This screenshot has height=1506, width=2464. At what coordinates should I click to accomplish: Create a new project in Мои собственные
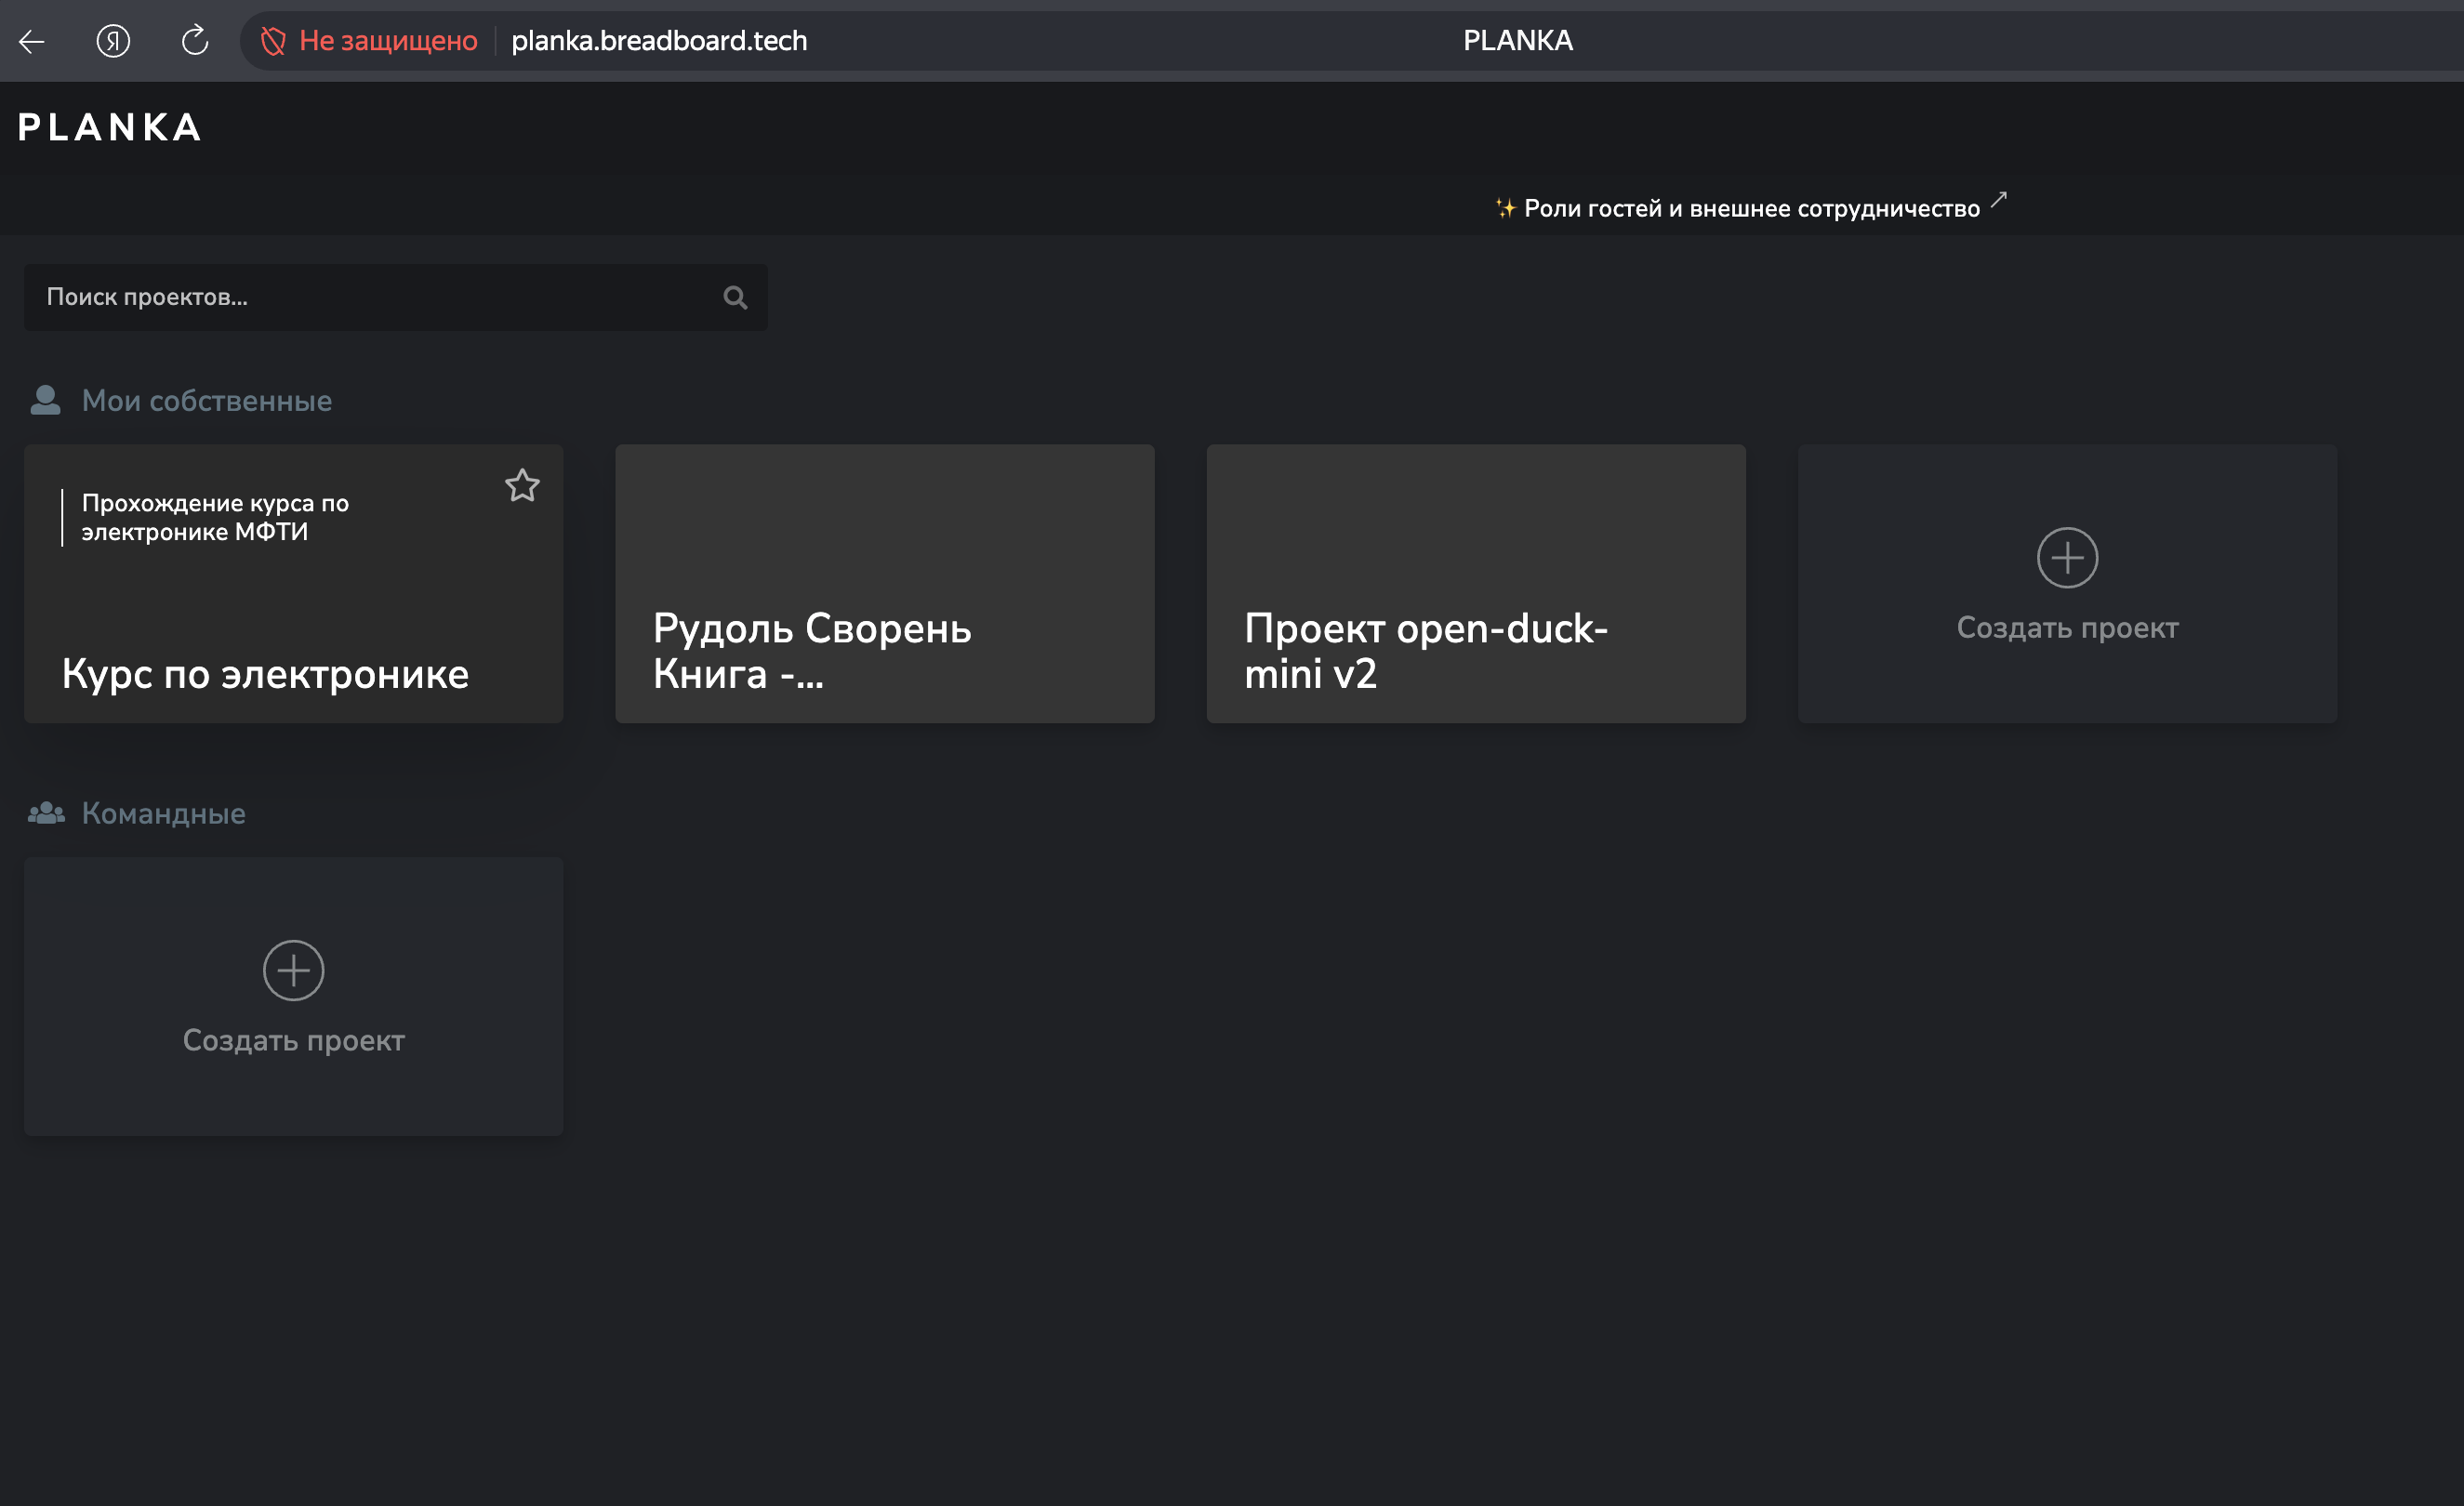point(2066,583)
